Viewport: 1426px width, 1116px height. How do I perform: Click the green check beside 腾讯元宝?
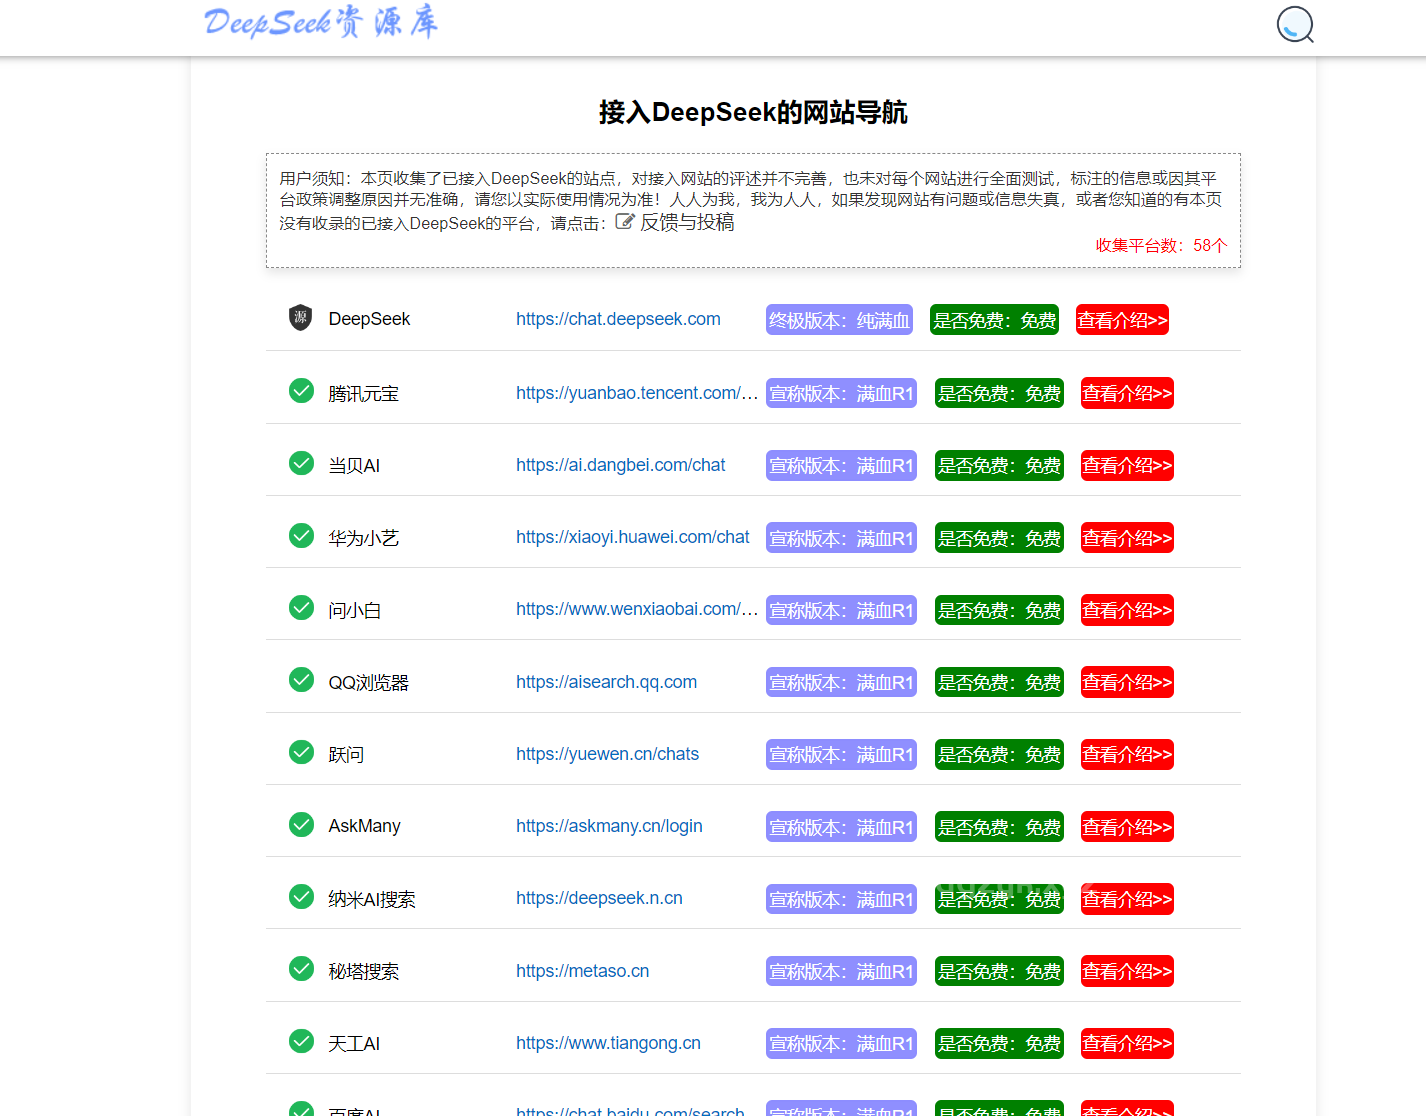coord(301,391)
